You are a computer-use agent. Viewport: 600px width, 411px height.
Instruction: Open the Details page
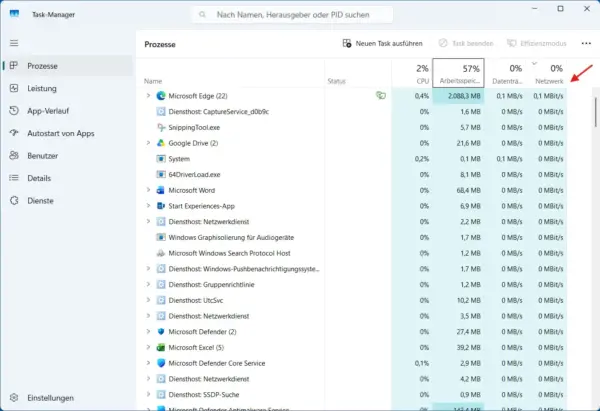68,178
